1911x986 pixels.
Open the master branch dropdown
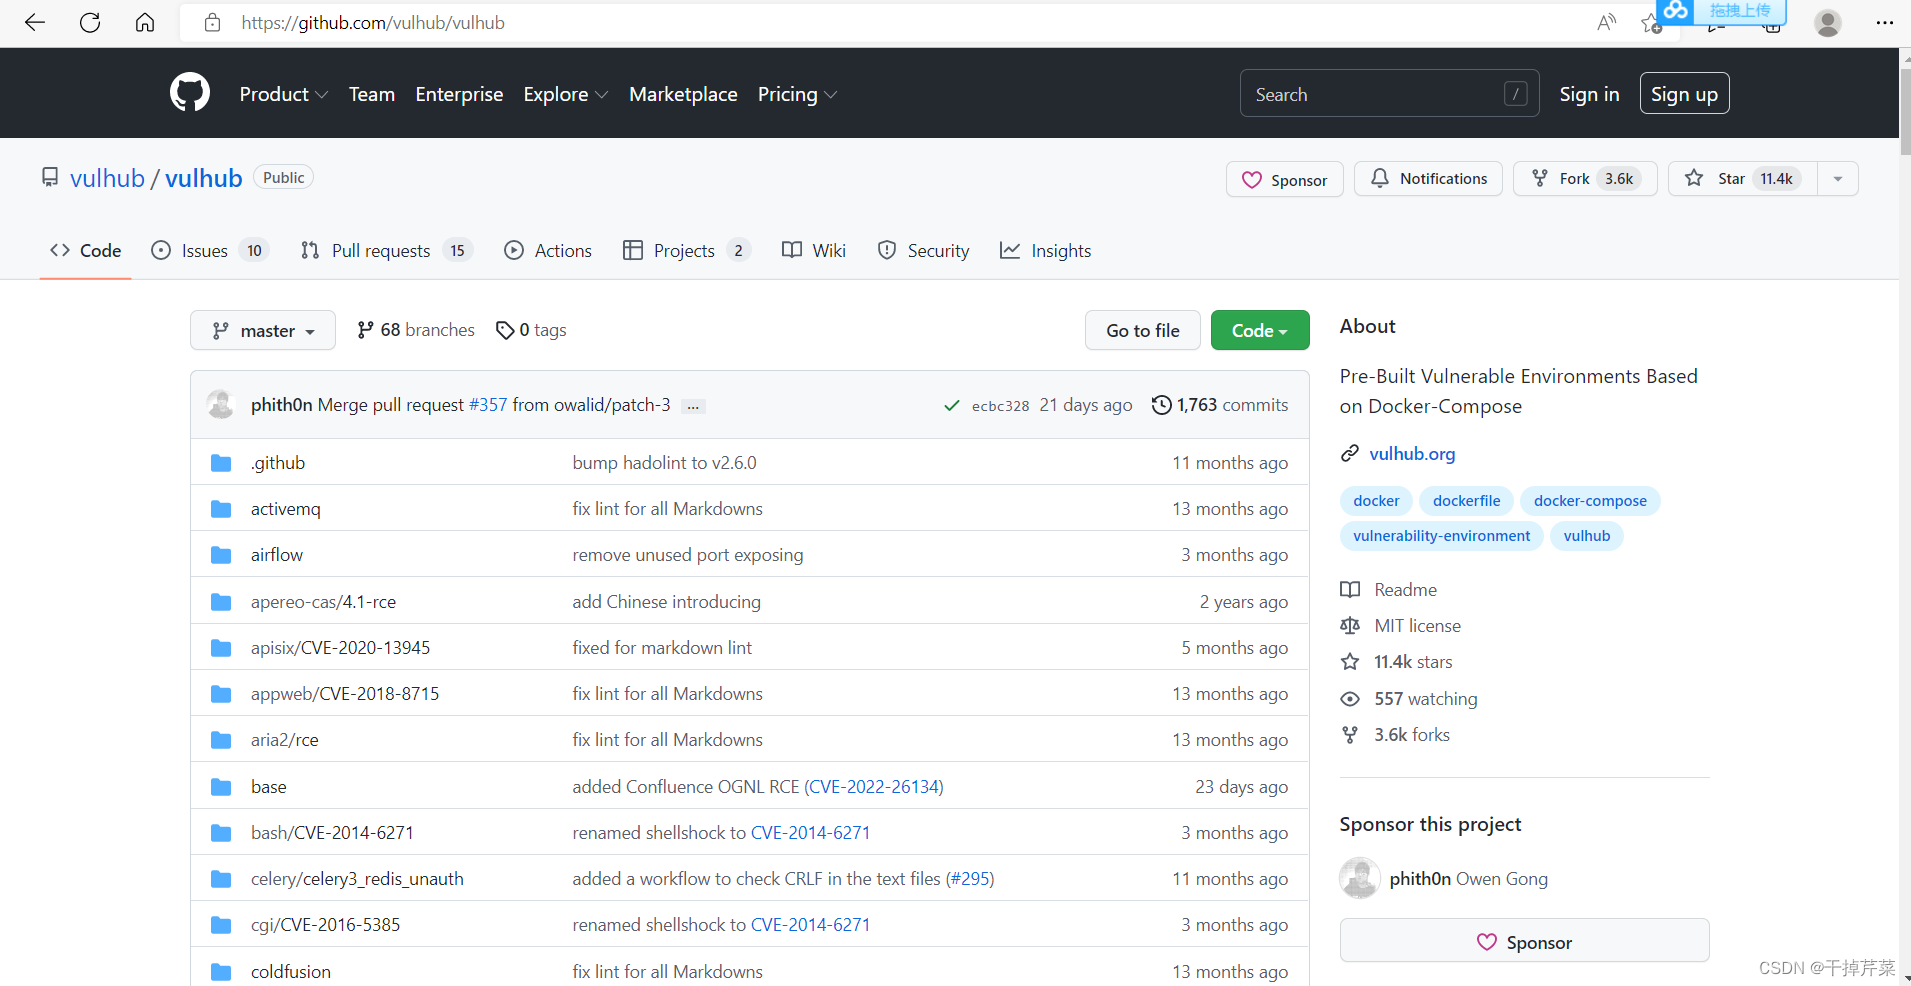click(262, 330)
